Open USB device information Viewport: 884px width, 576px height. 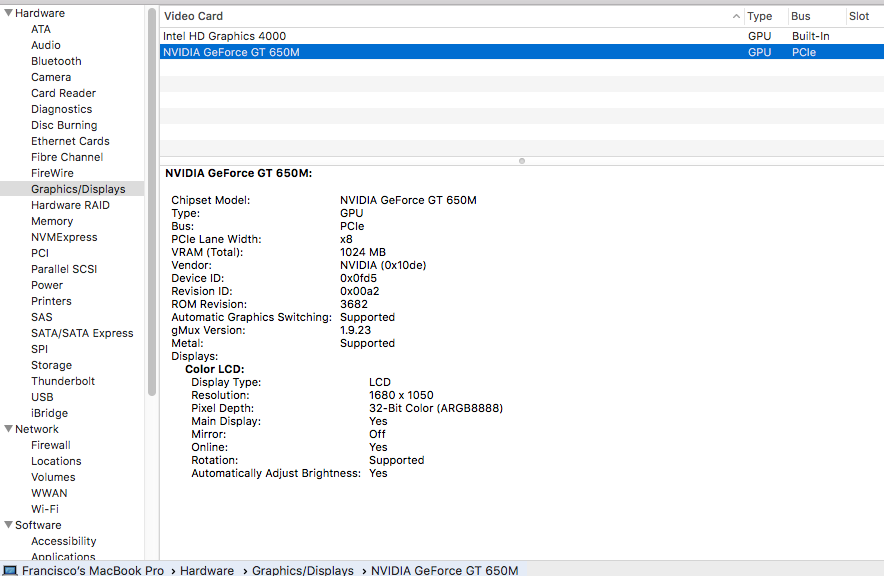tap(42, 397)
